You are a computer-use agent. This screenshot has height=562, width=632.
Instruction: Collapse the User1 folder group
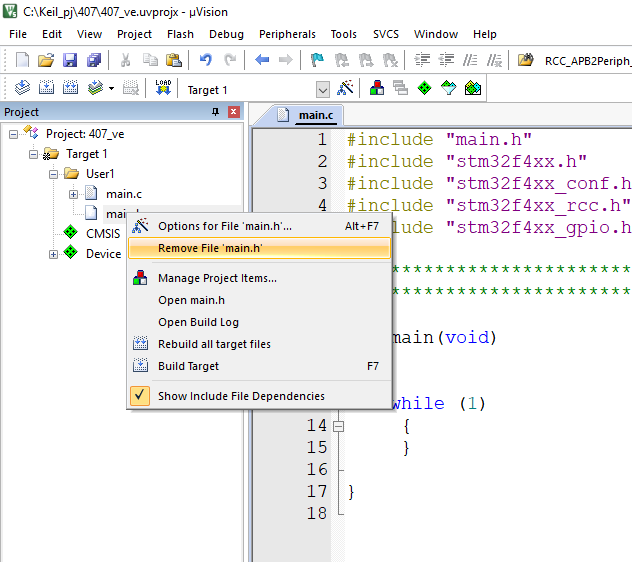(53, 175)
